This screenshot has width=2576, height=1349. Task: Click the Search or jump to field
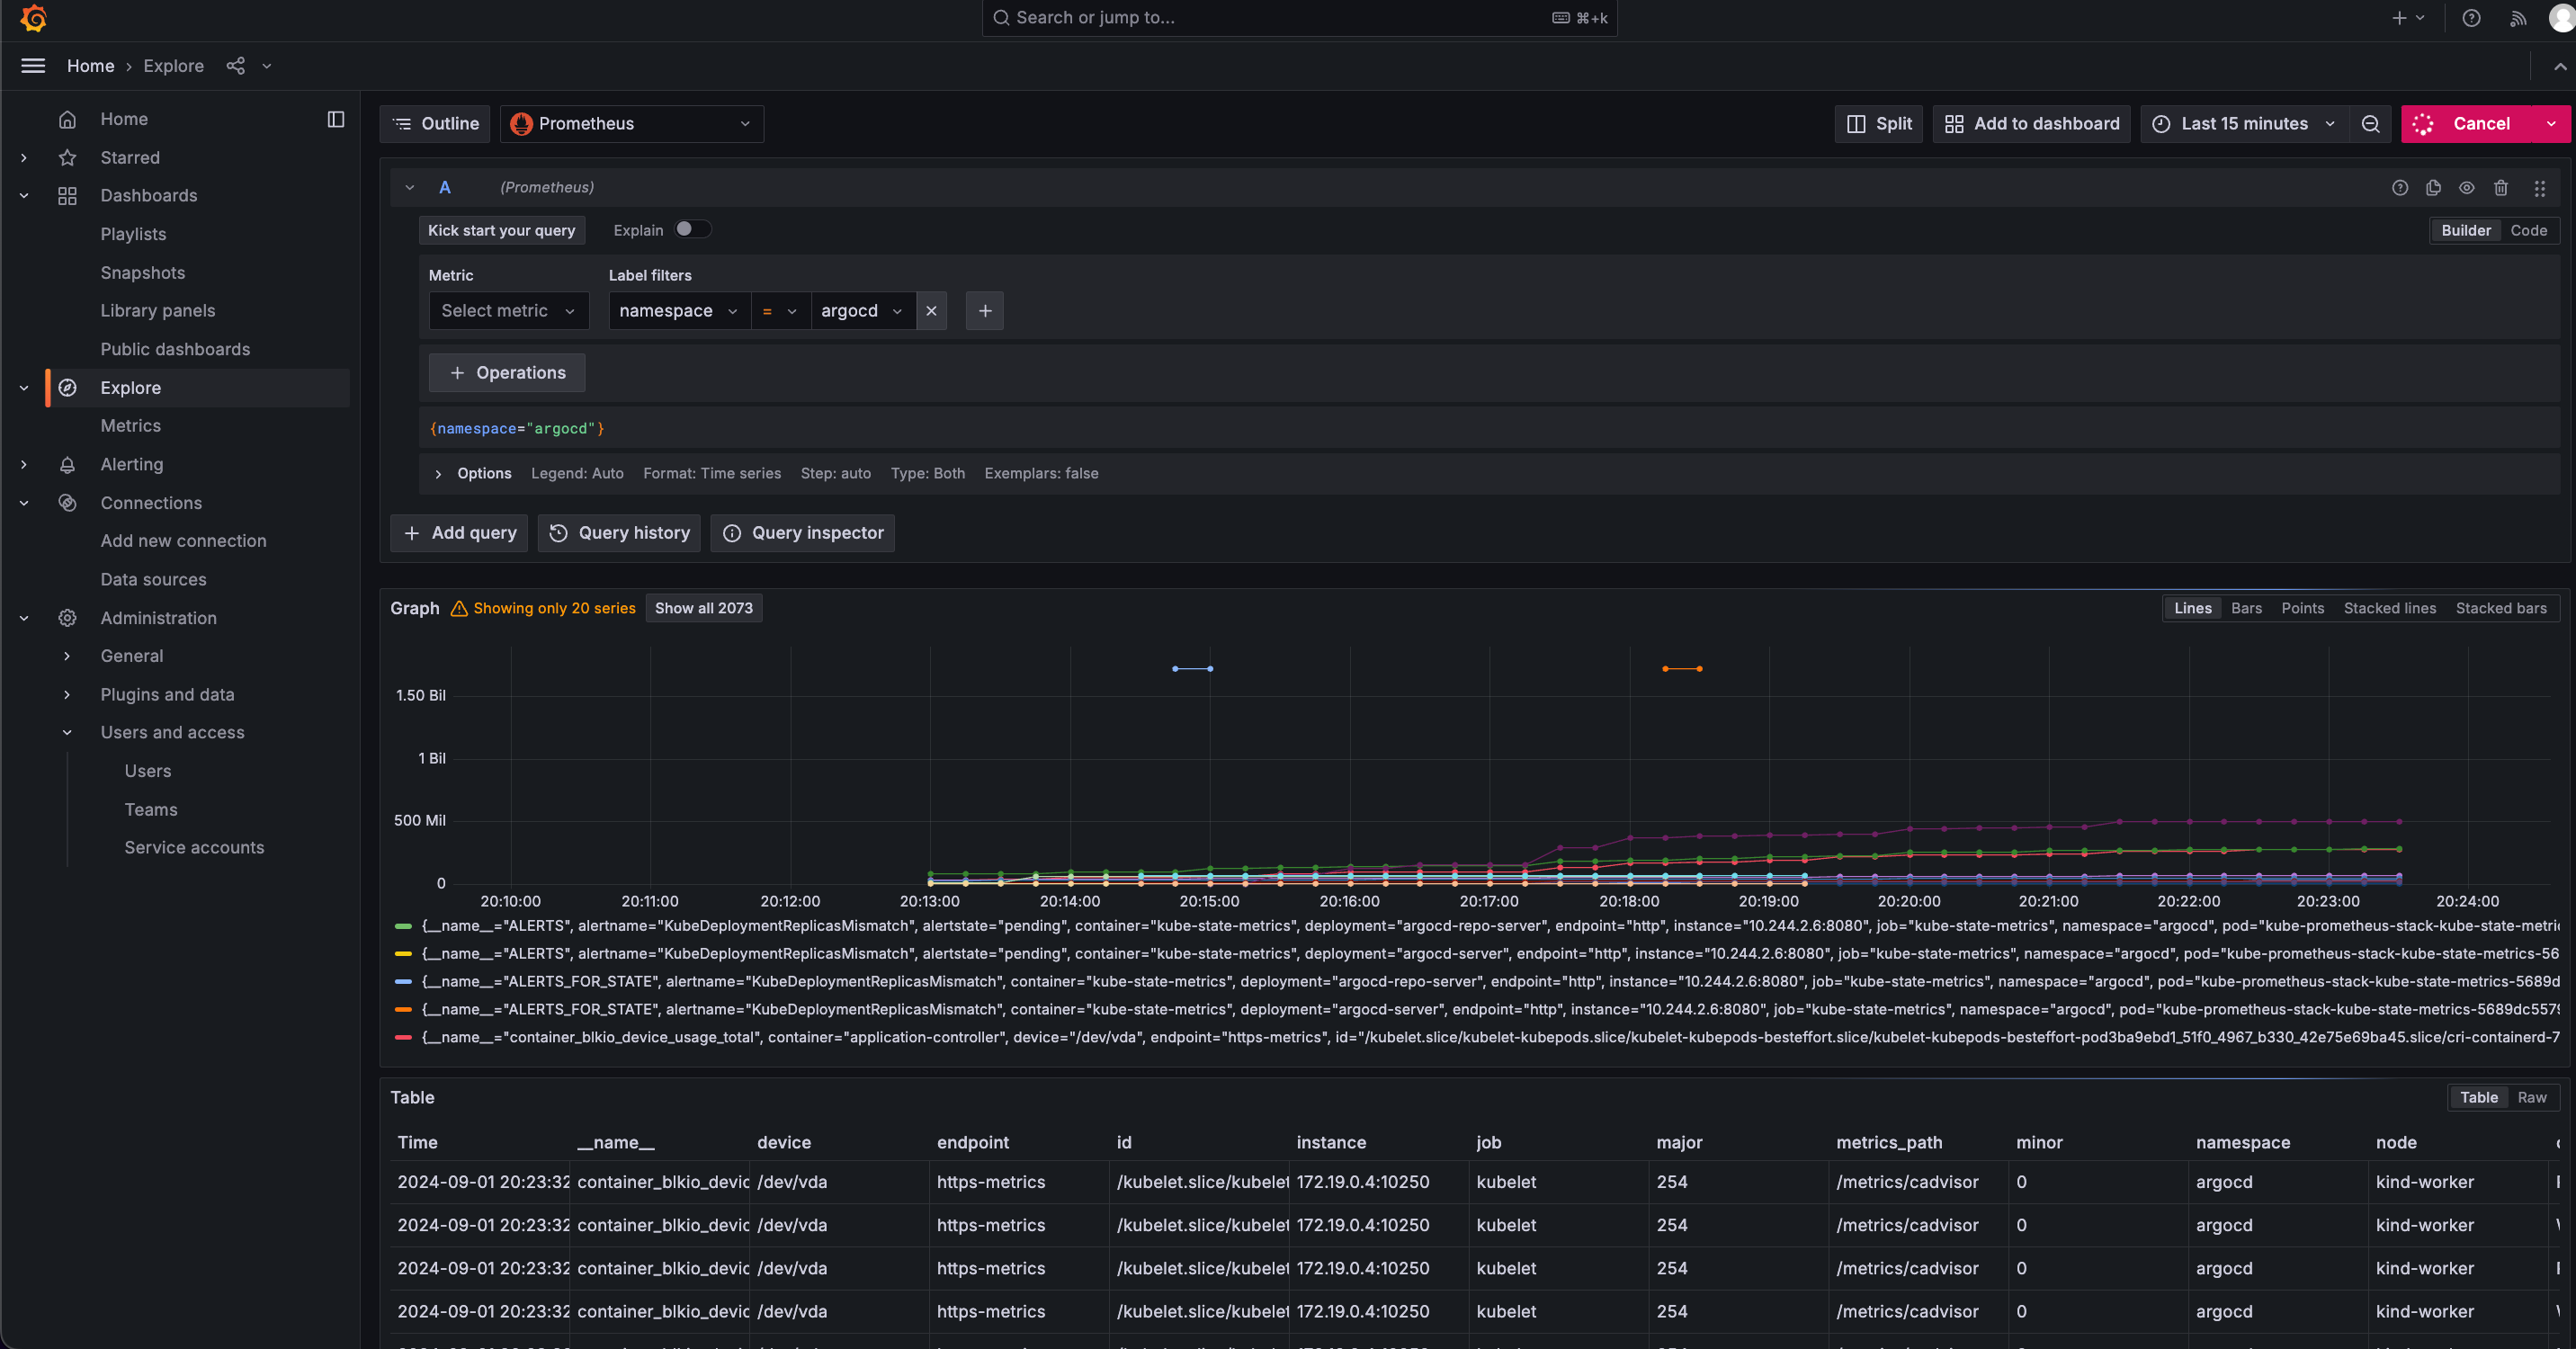tap(1298, 18)
